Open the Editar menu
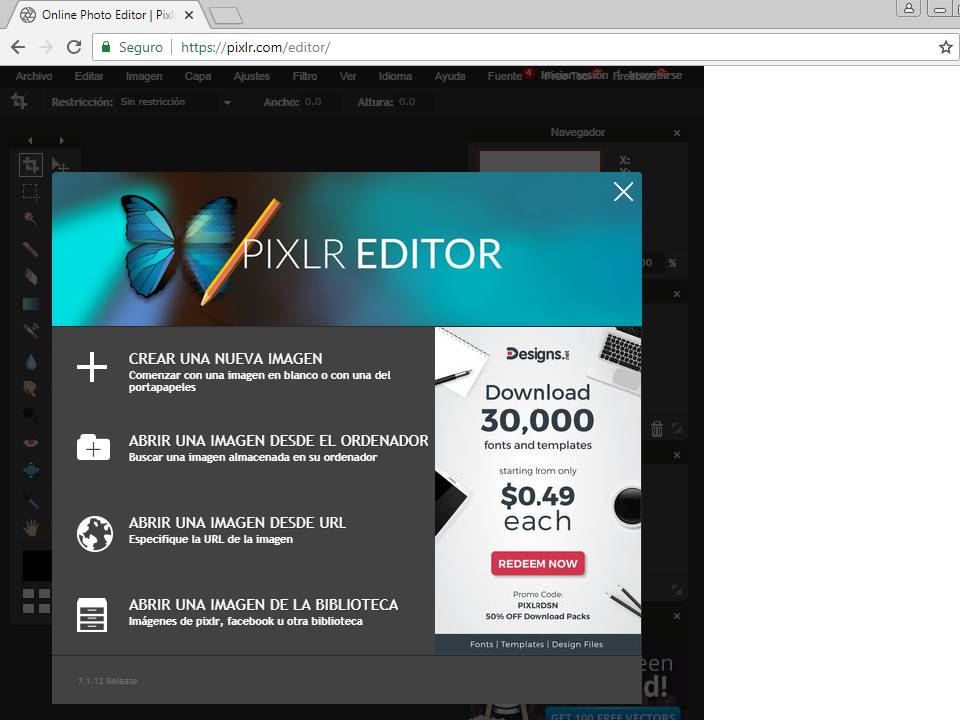 tap(89, 76)
